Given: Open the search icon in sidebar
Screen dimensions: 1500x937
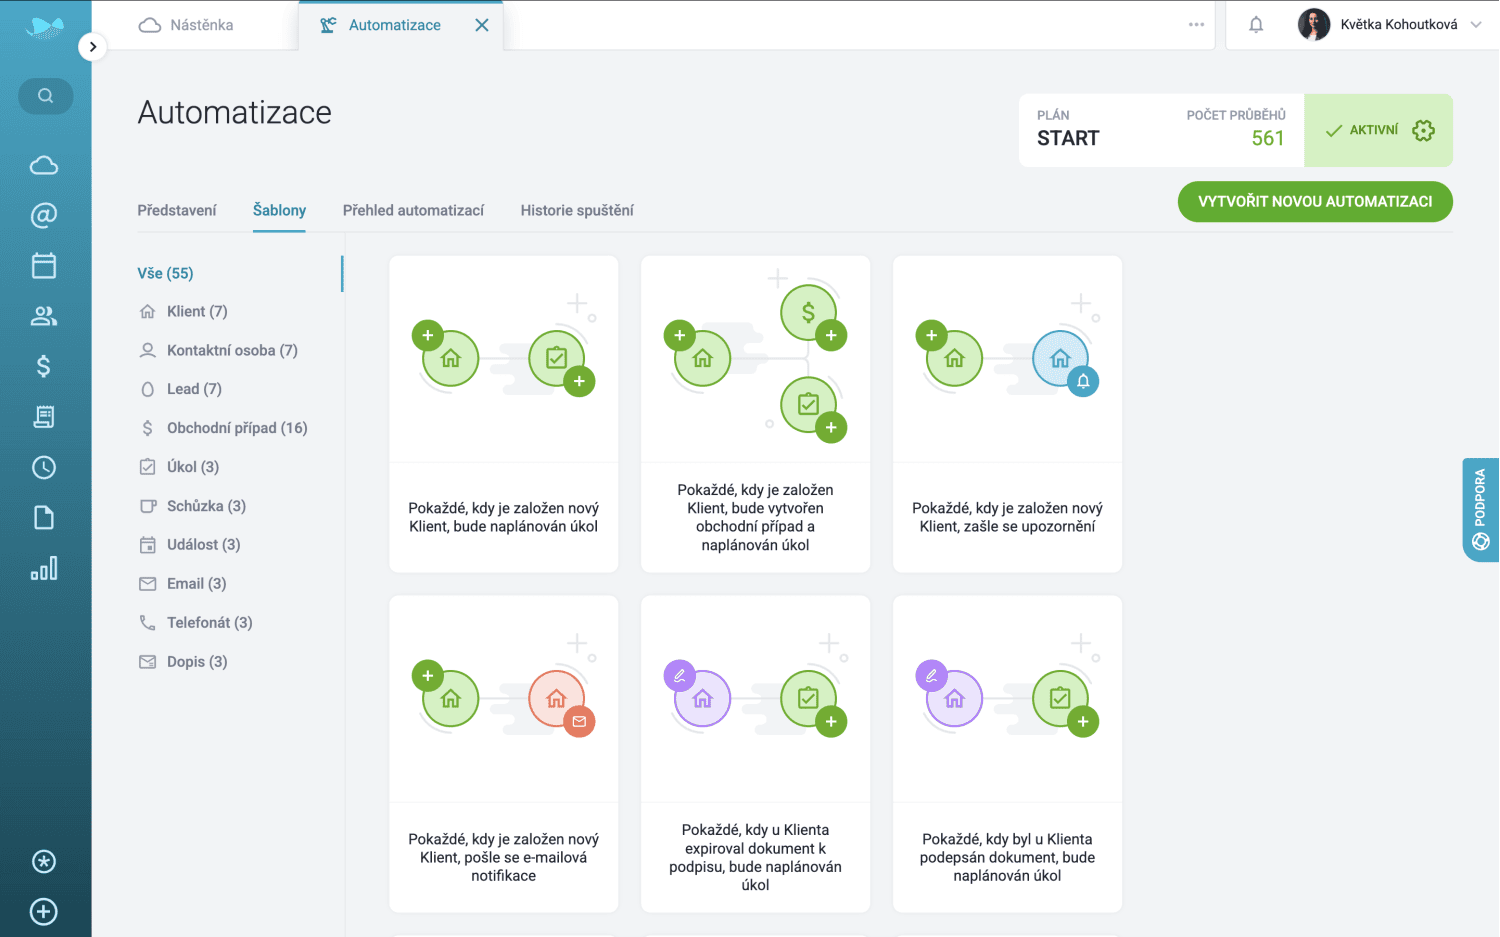Looking at the screenshot, I should (x=45, y=96).
